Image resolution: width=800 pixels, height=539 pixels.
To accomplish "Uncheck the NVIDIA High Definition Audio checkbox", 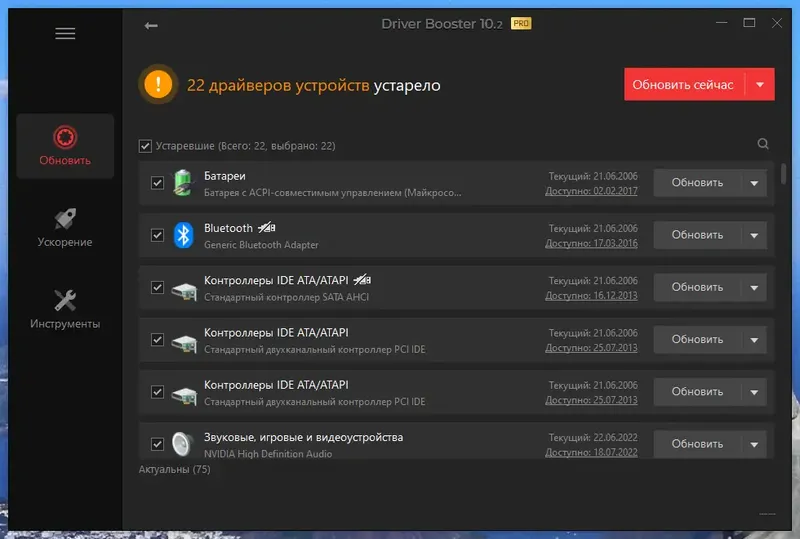I will tap(157, 444).
